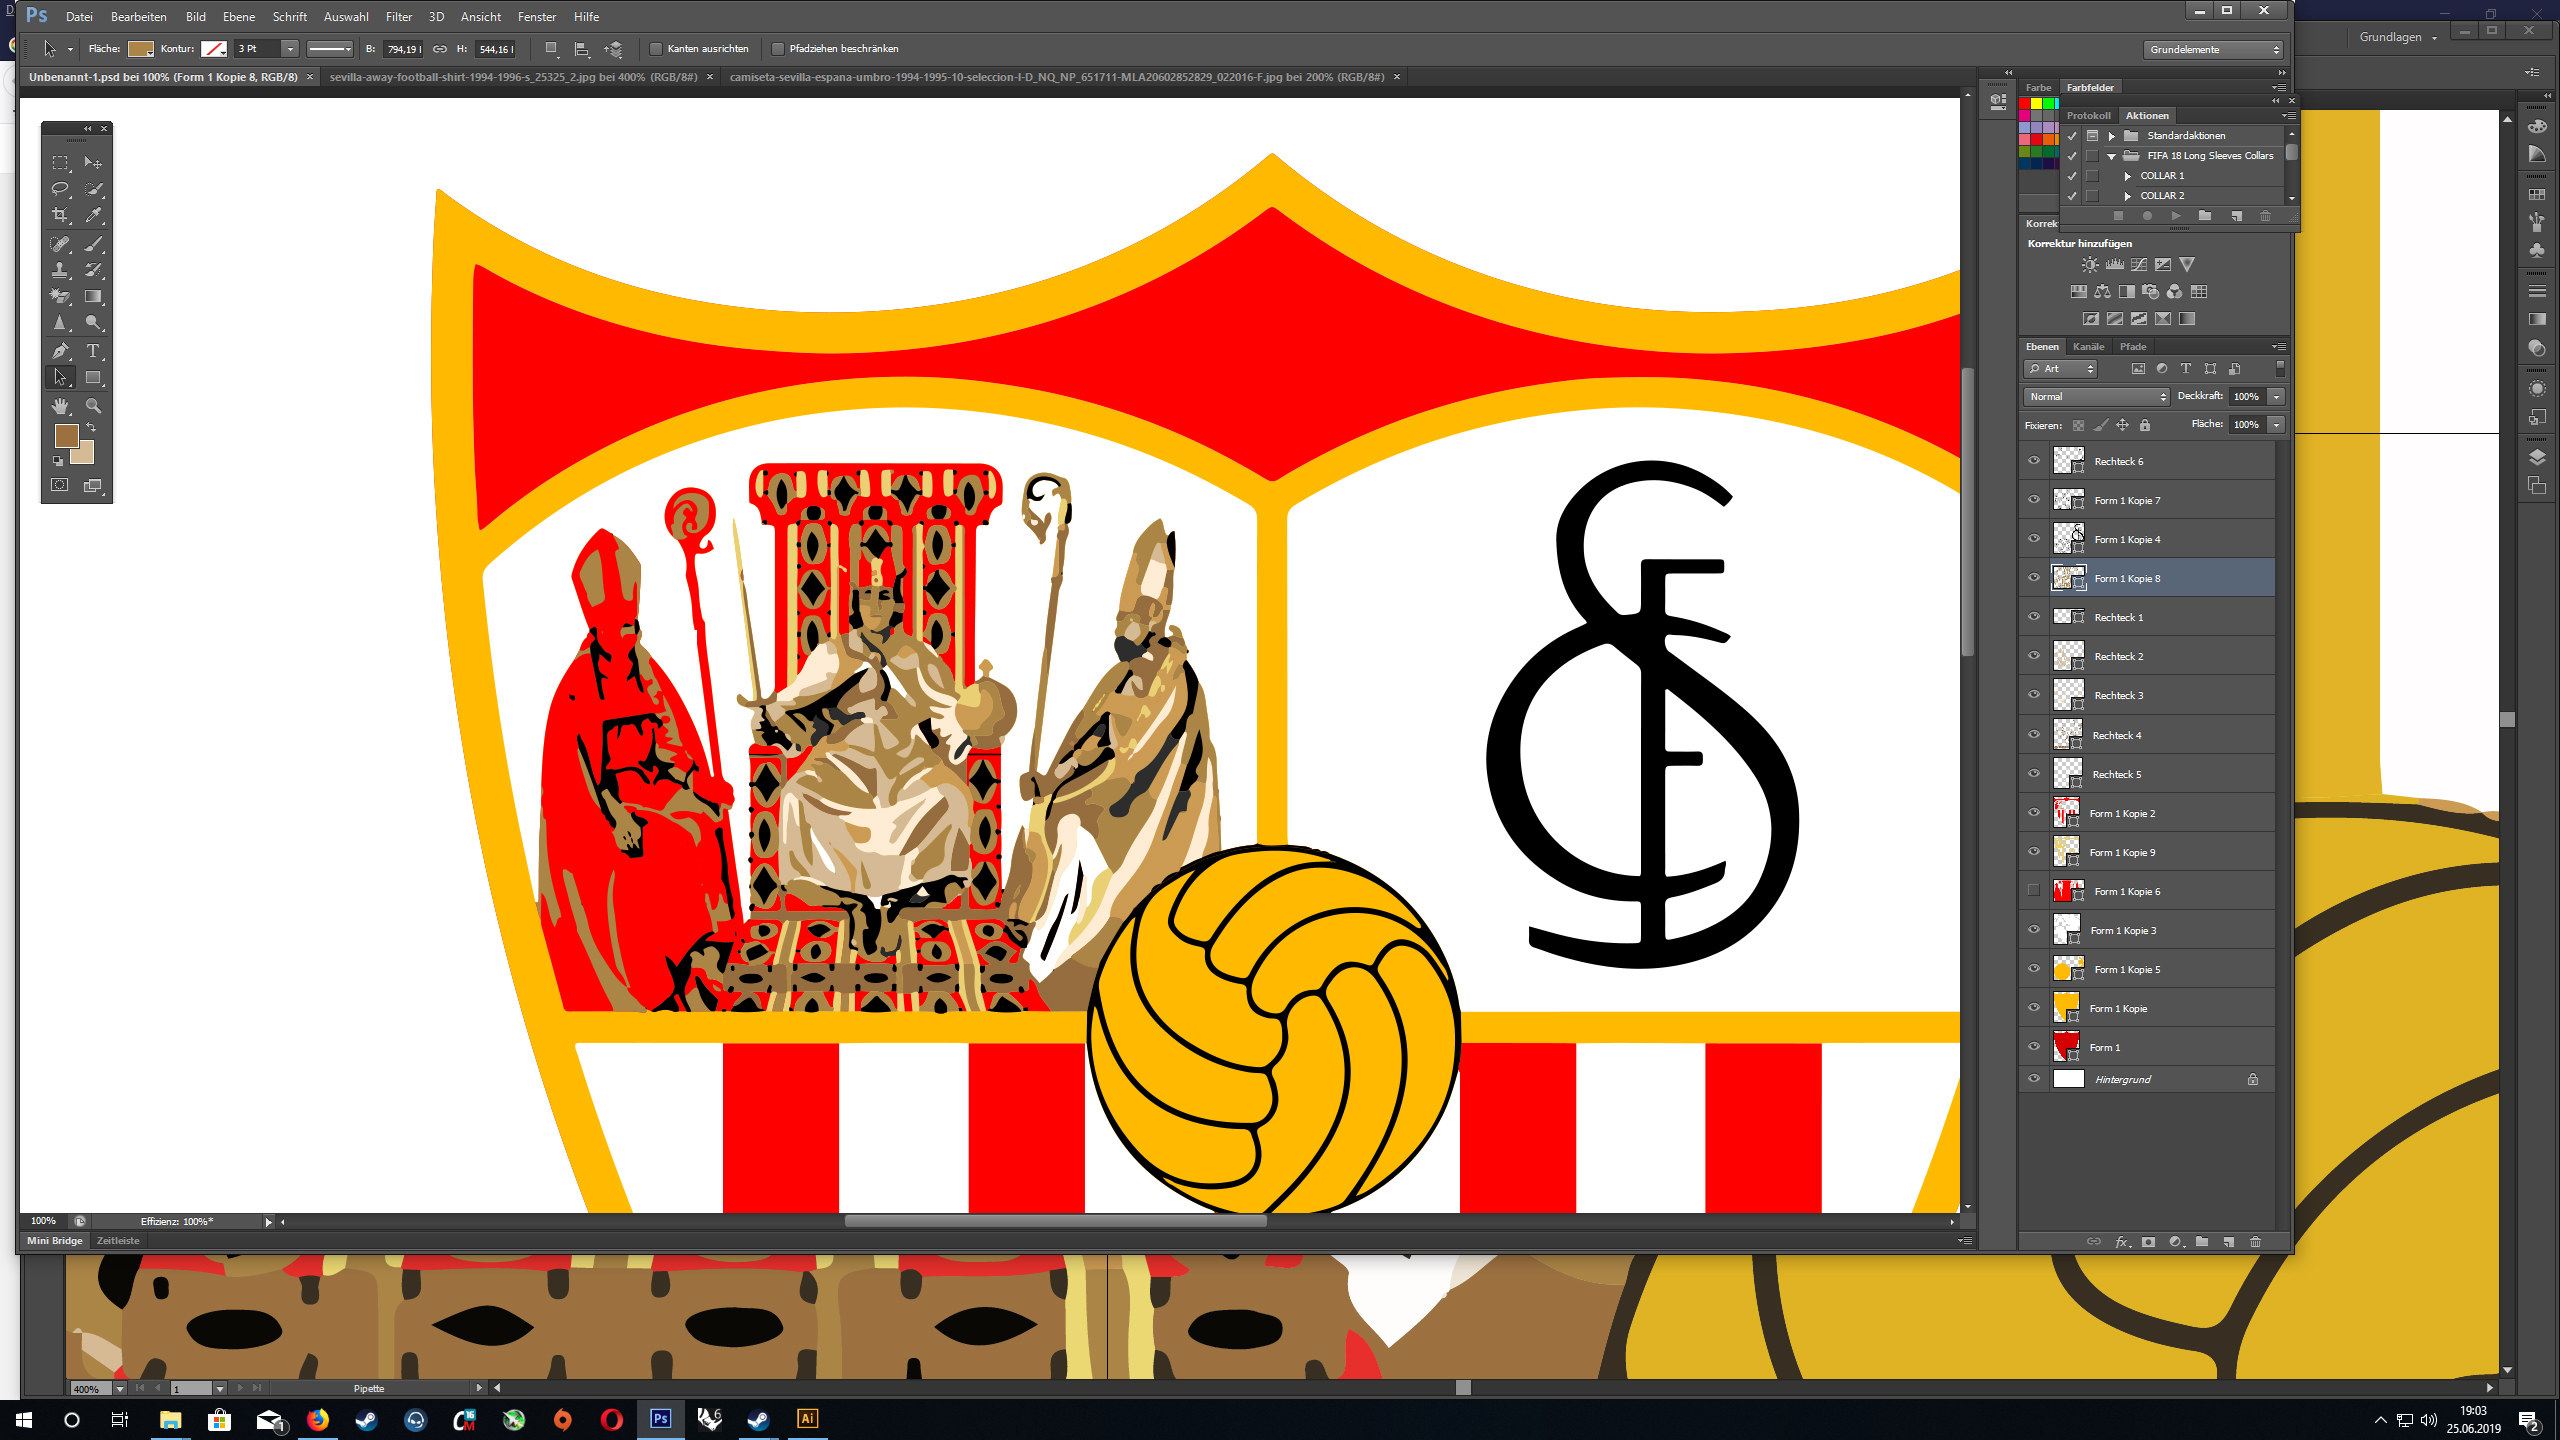This screenshot has width=2560, height=1440.
Task: Hide the Form 1 Kopie 8 layer
Action: [2033, 578]
